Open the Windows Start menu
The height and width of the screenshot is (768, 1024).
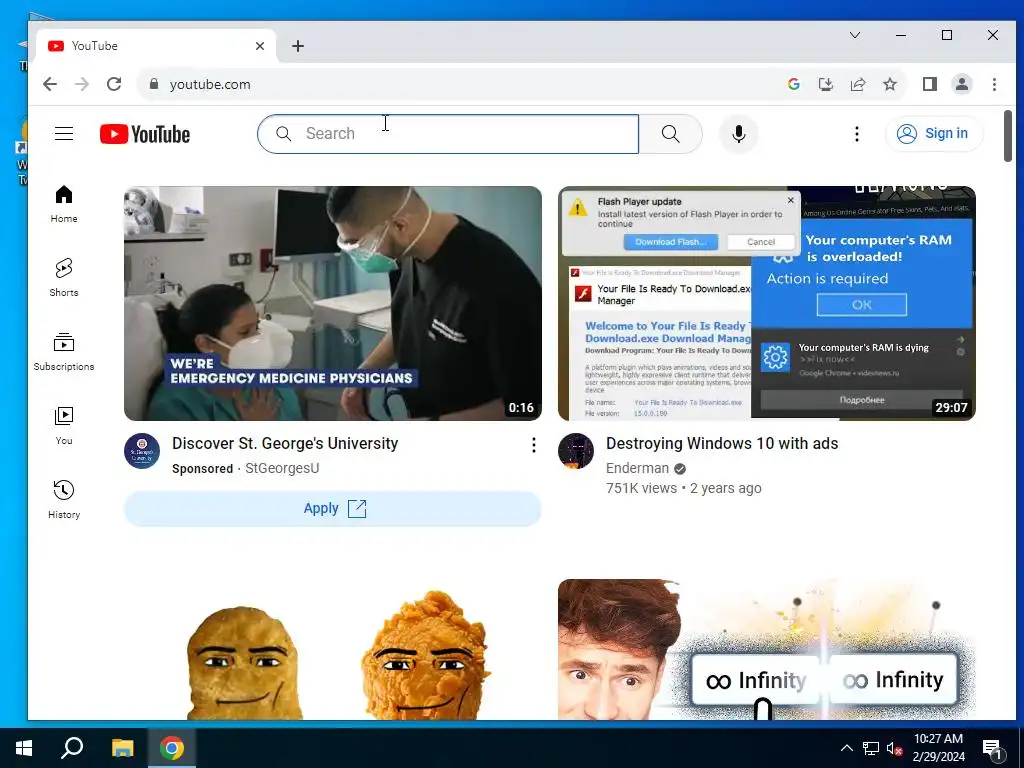pos(24,748)
